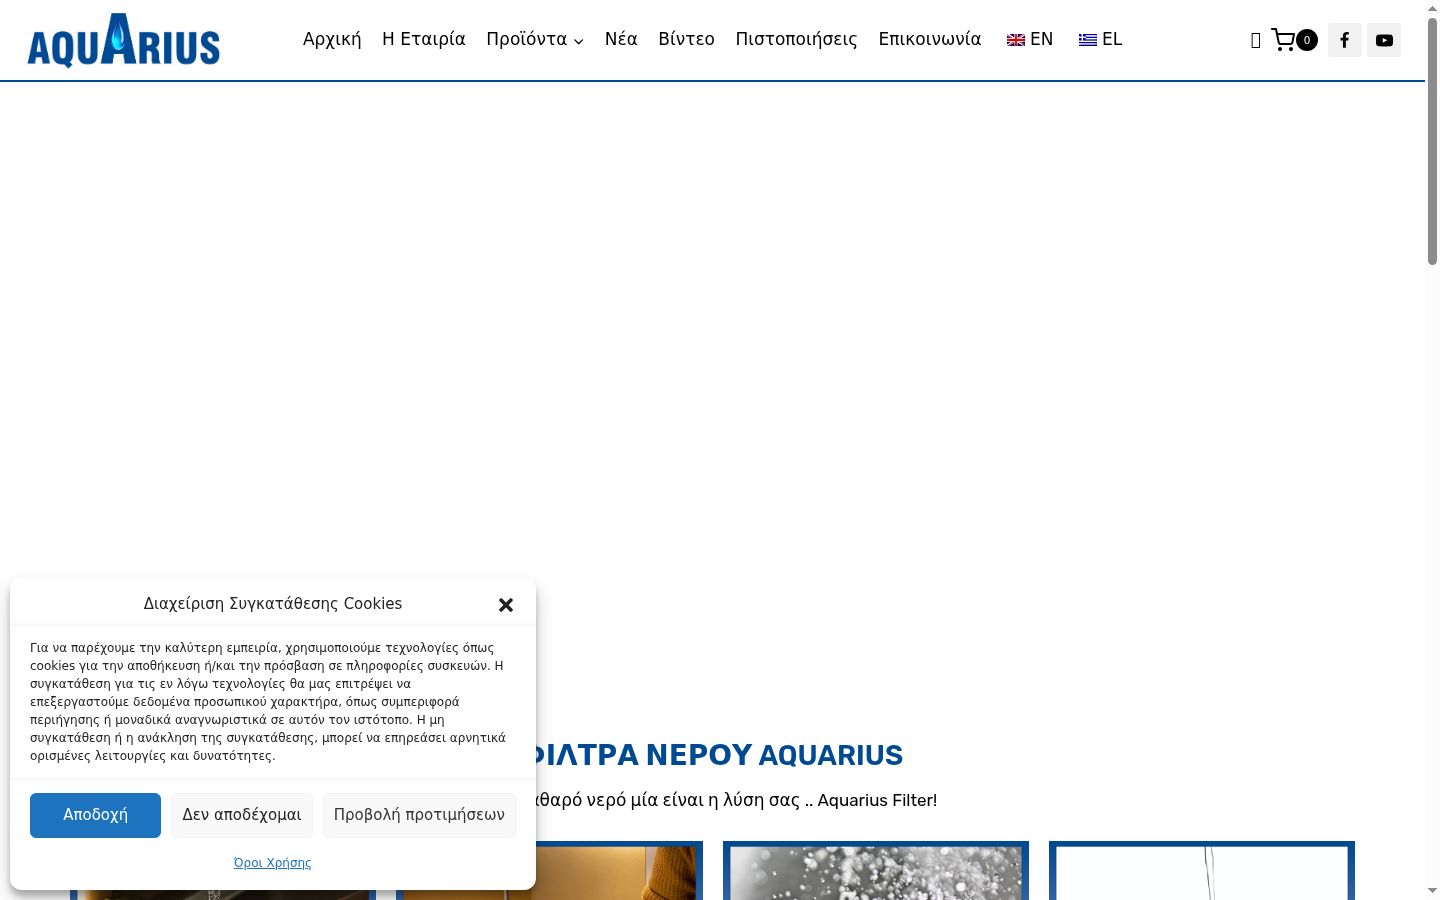Open the Επικοινωνία menu item
This screenshot has height=900, width=1440.
[930, 39]
